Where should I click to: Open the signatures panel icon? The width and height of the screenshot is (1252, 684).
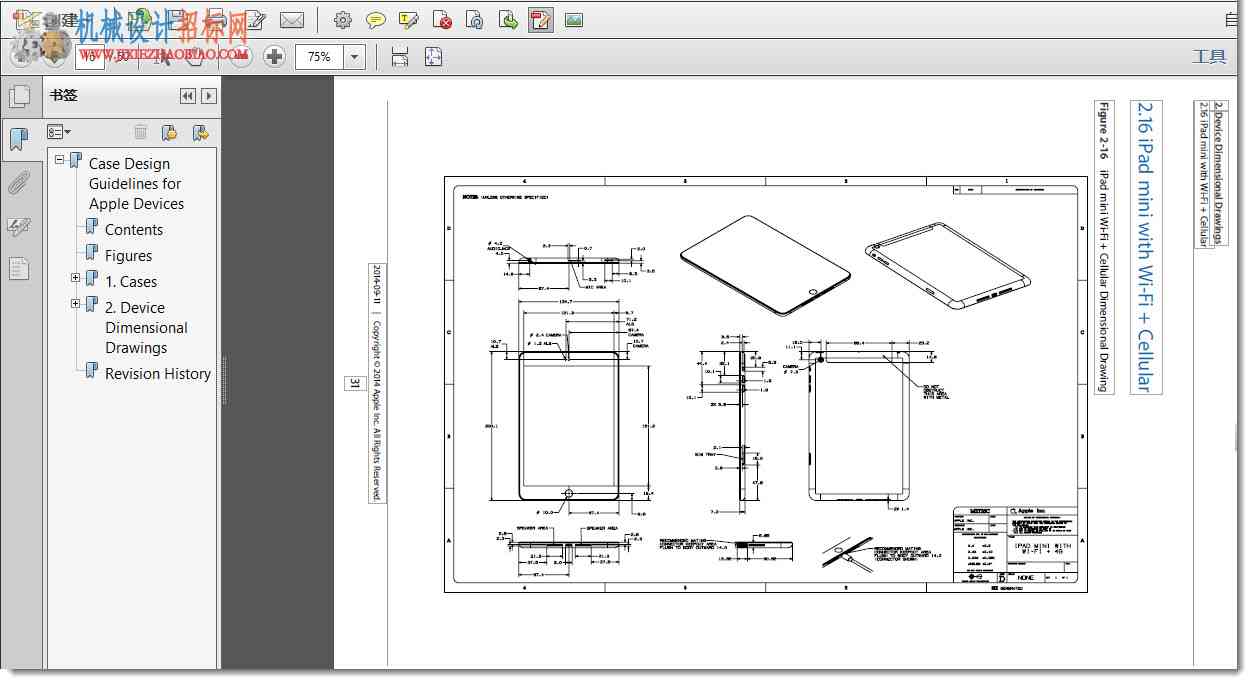pyautogui.click(x=19, y=226)
